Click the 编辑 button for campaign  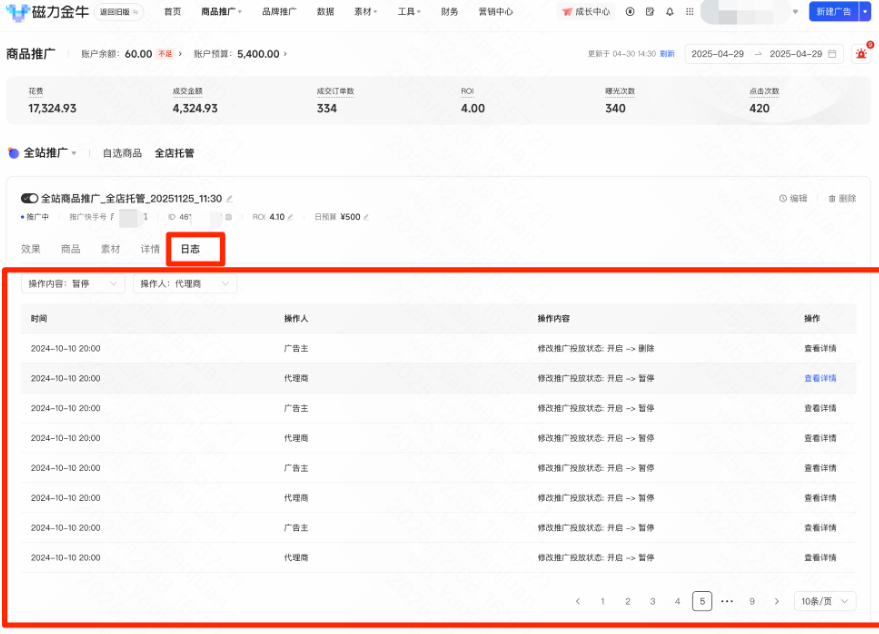click(x=793, y=198)
